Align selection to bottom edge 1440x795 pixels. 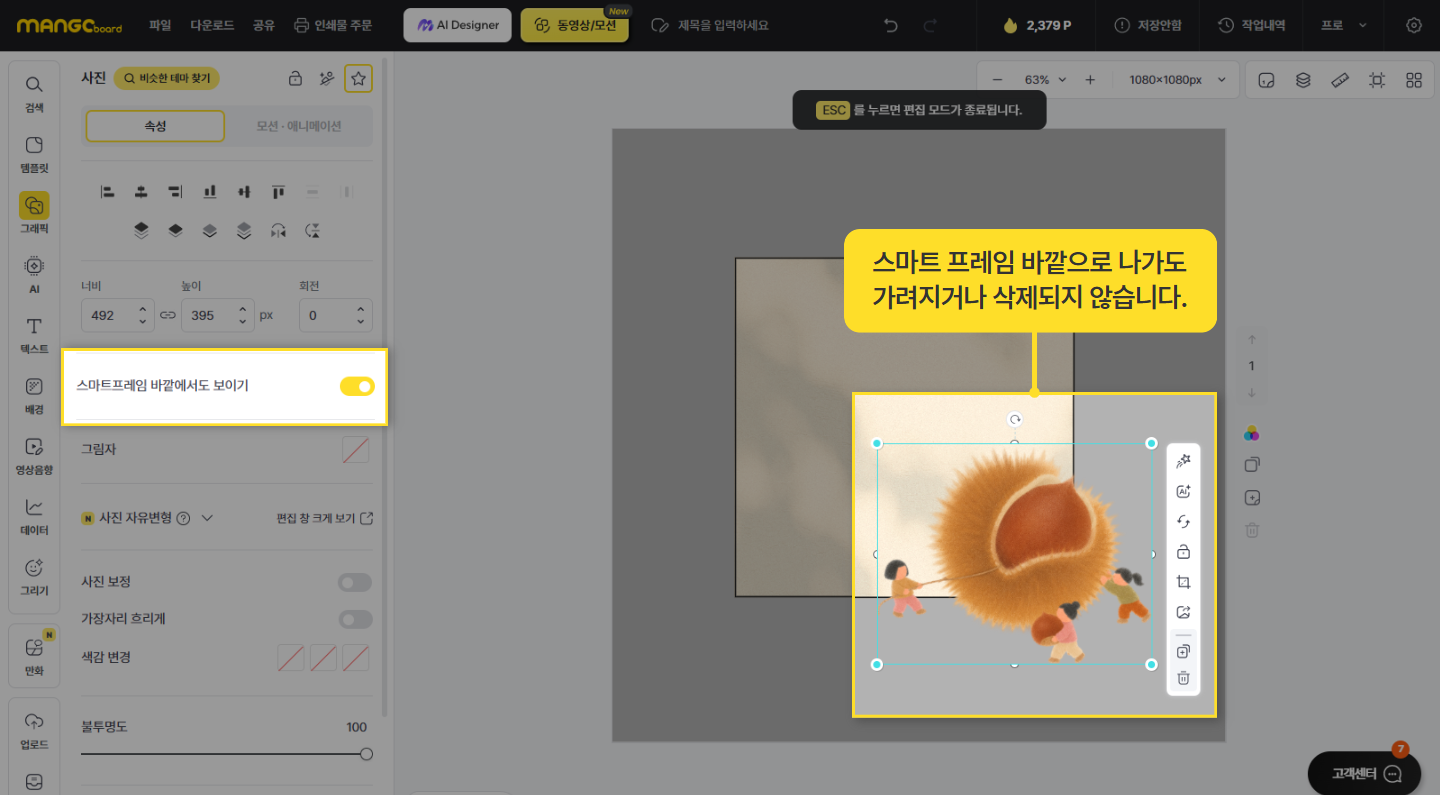pyautogui.click(x=210, y=191)
